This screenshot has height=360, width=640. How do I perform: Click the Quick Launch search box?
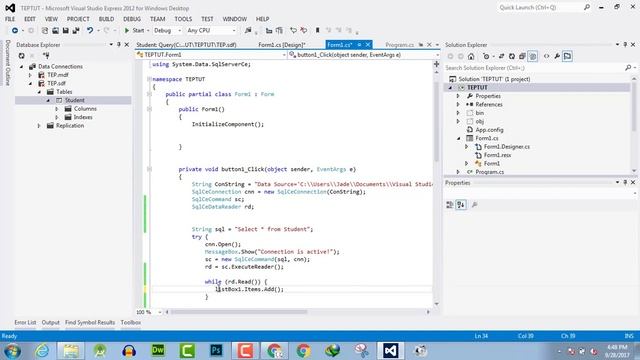pos(540,7)
